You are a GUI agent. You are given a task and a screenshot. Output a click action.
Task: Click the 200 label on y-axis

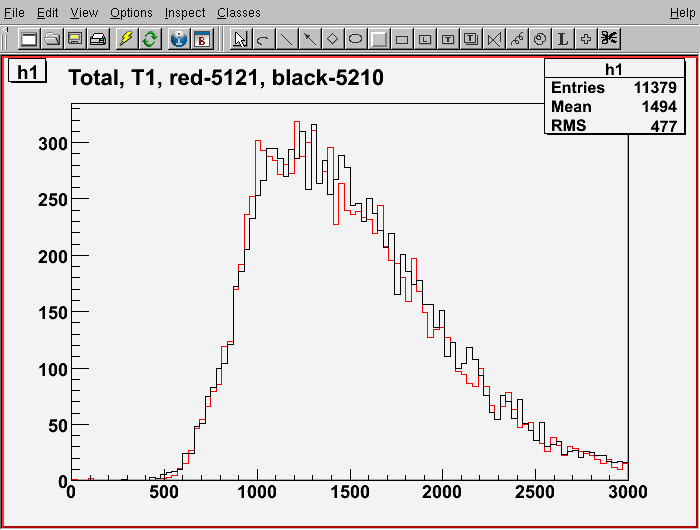(x=53, y=257)
